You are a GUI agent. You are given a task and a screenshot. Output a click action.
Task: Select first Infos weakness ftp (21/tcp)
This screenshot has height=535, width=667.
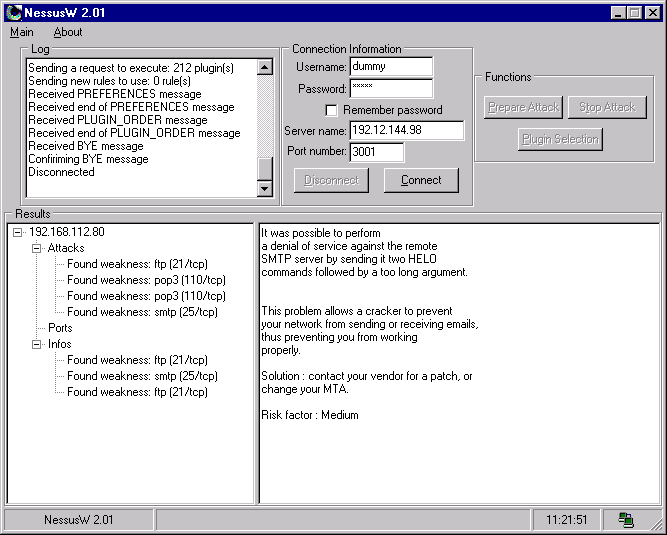coord(137,360)
